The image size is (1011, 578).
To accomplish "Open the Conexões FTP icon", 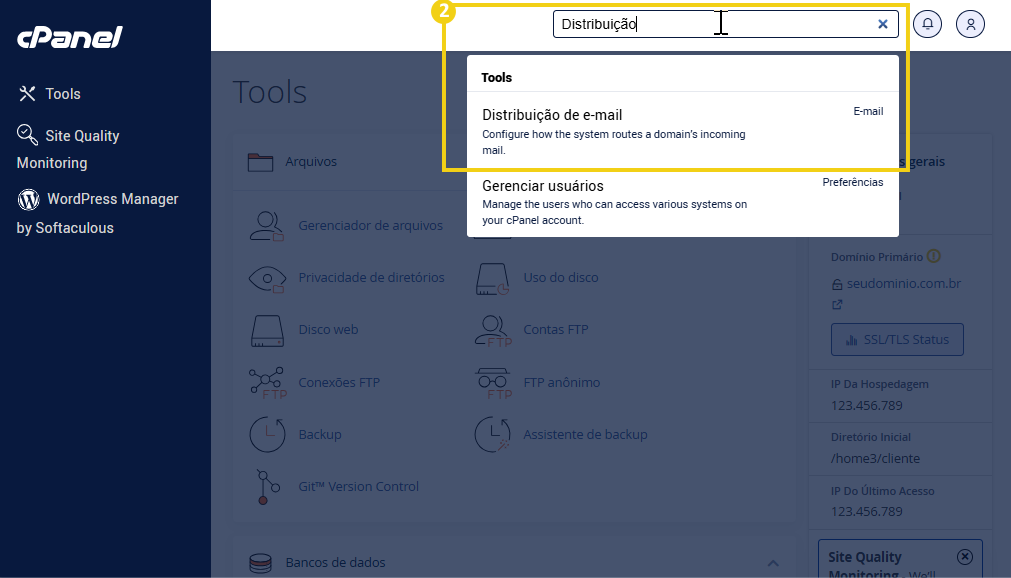I will click(266, 382).
